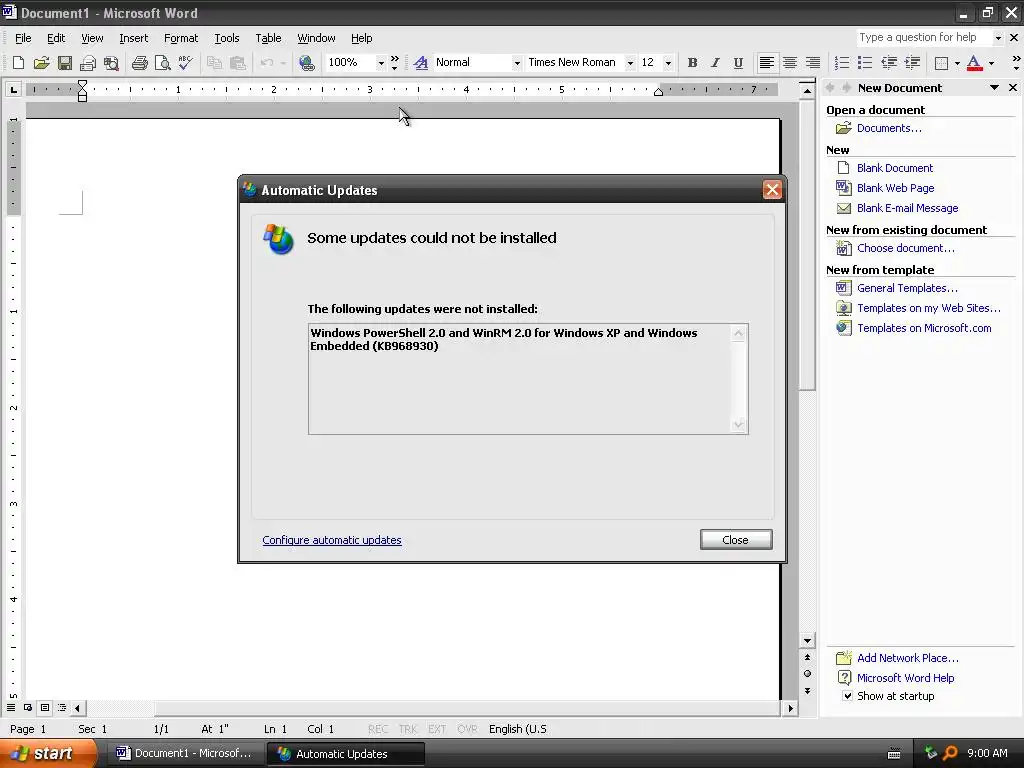Click the Print toolbar icon
1024x768 pixels.
139,63
